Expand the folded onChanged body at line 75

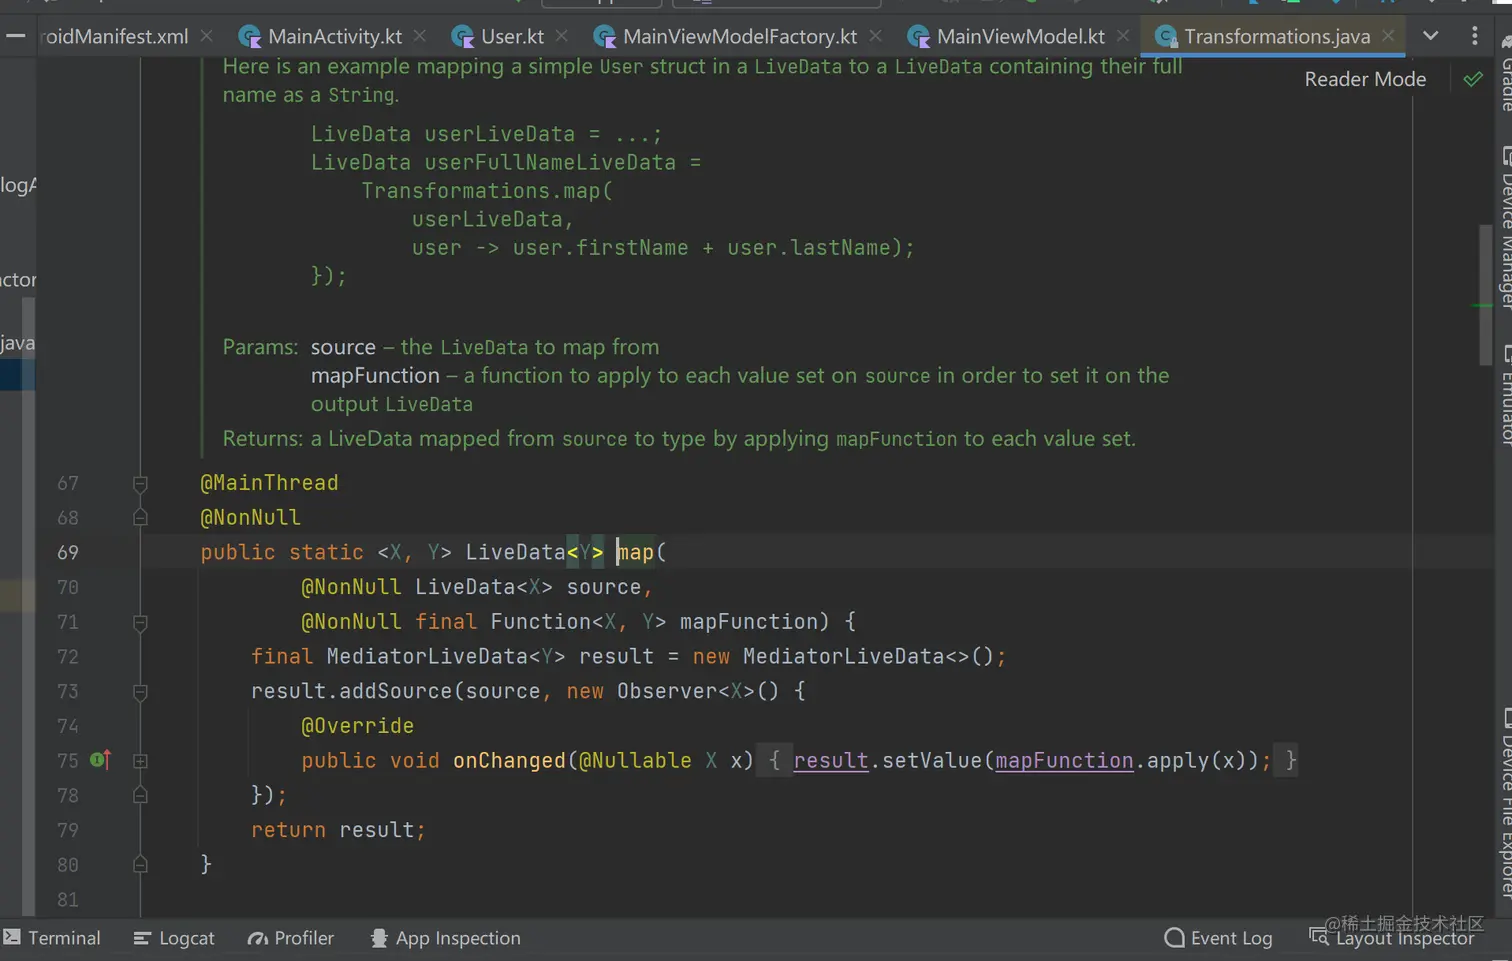click(140, 761)
